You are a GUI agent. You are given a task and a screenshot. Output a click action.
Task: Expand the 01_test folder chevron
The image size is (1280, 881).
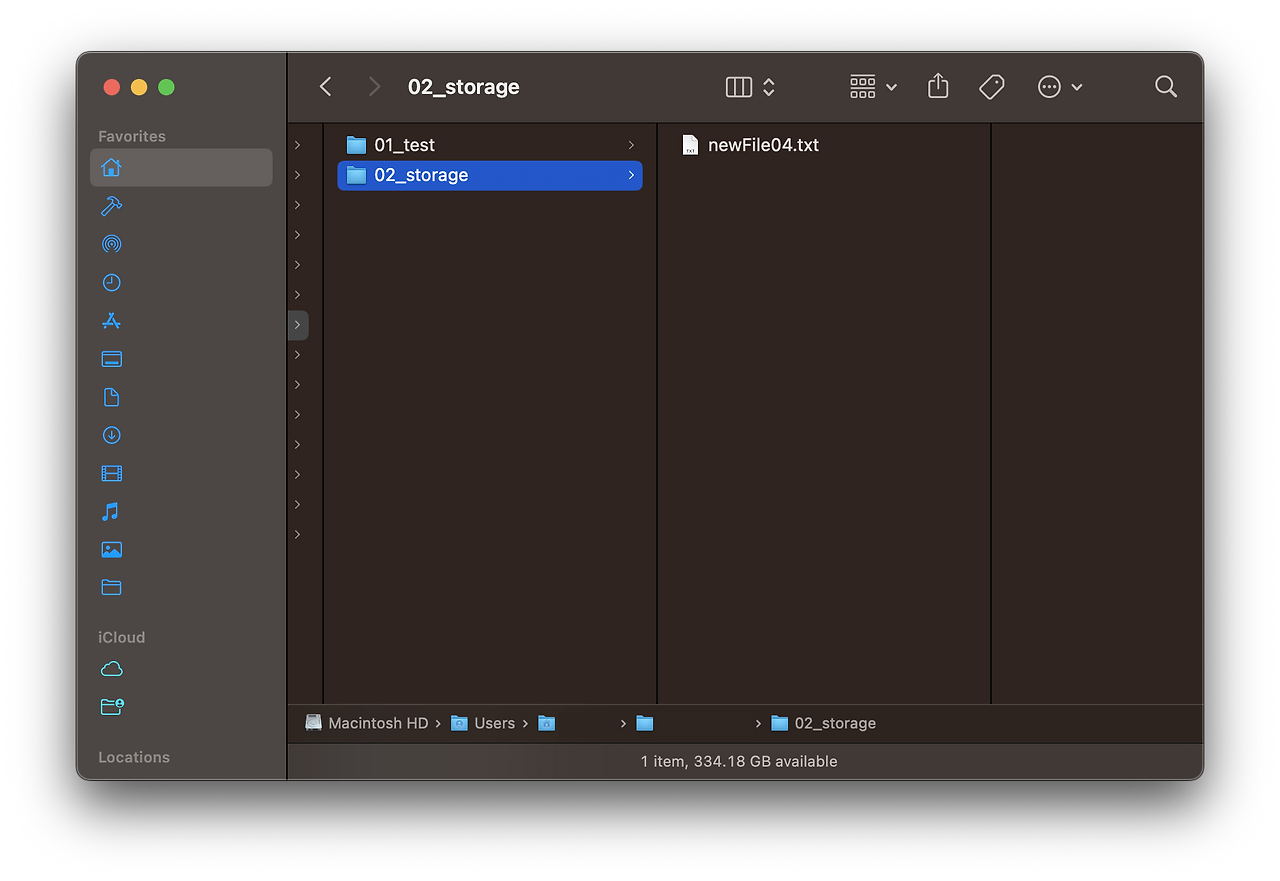tap(630, 144)
